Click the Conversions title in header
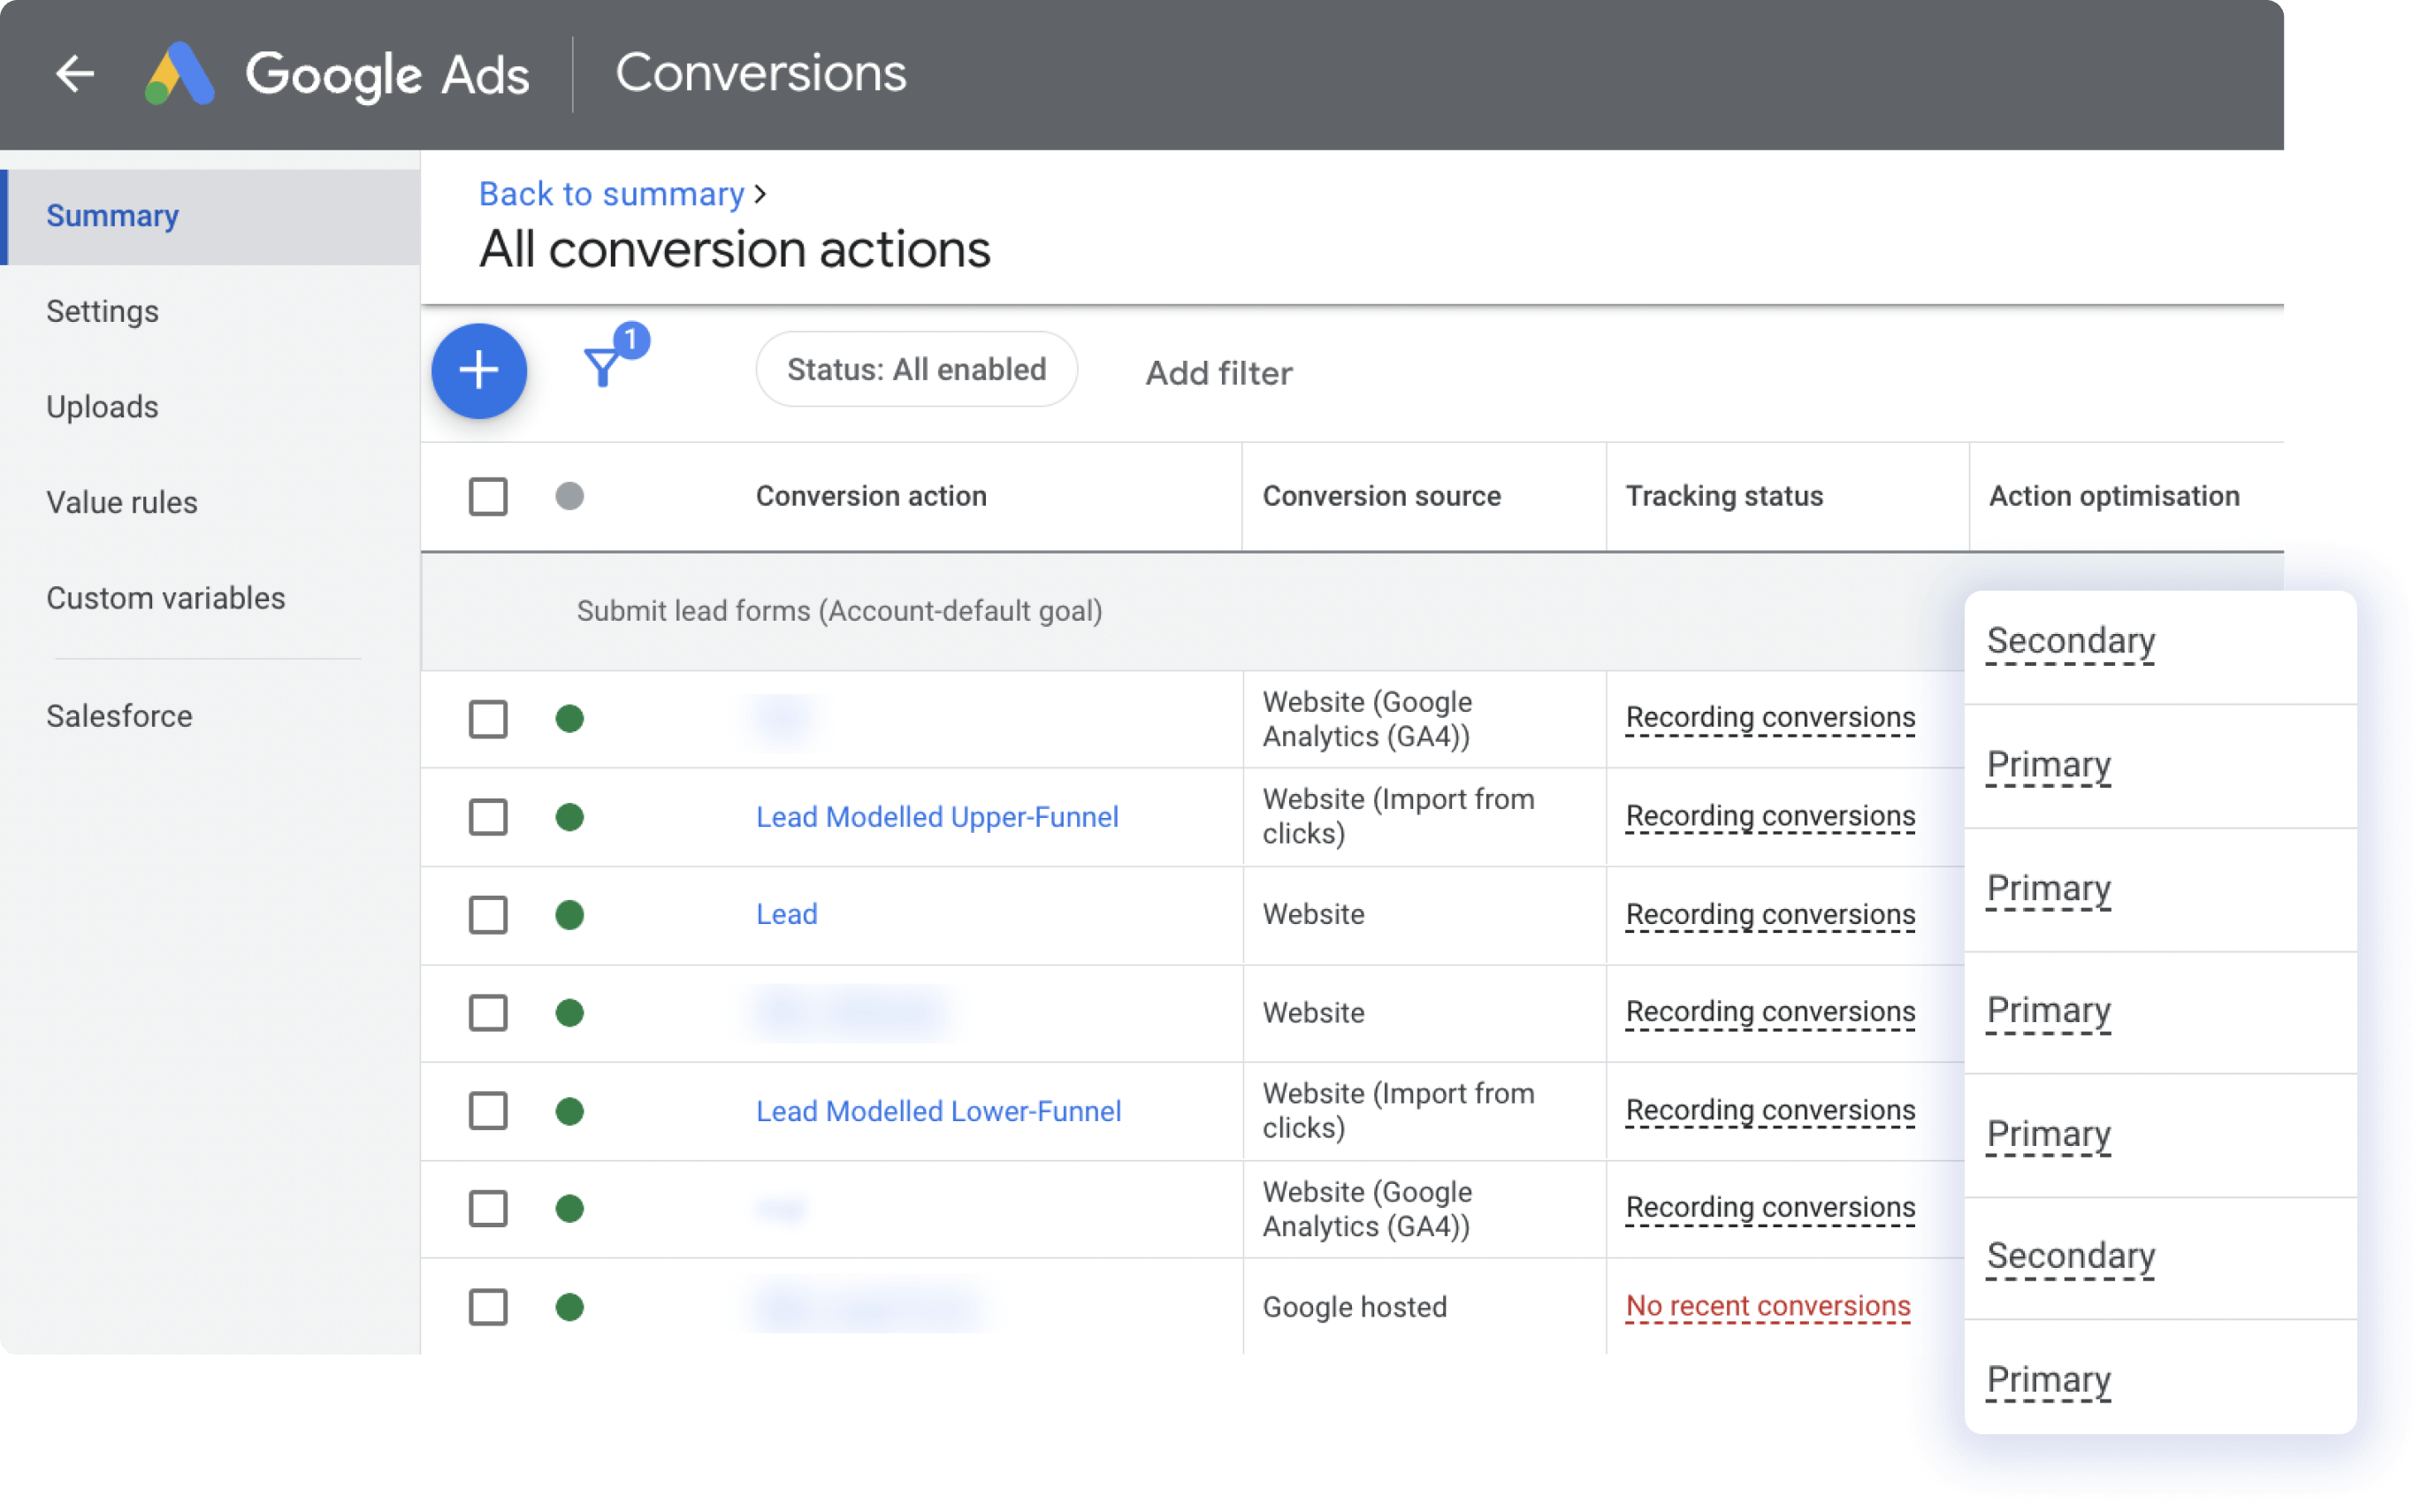Screen dimensions: 2428x1512 [x=761, y=73]
